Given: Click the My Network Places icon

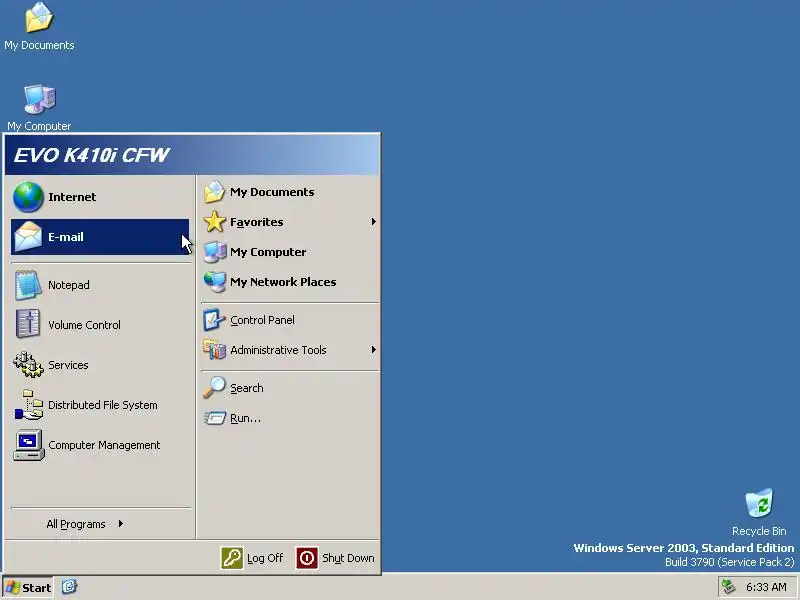Looking at the screenshot, I should (214, 282).
